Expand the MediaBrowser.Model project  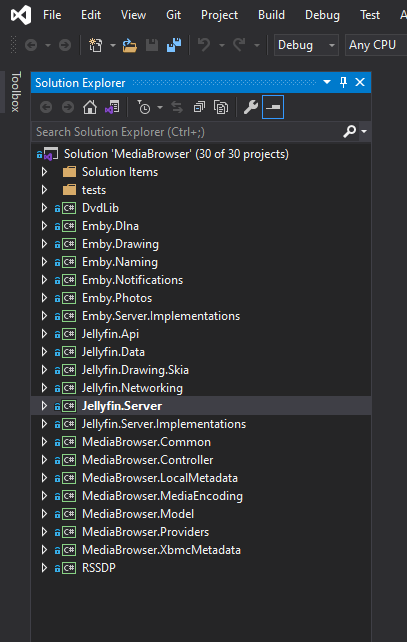(x=45, y=514)
